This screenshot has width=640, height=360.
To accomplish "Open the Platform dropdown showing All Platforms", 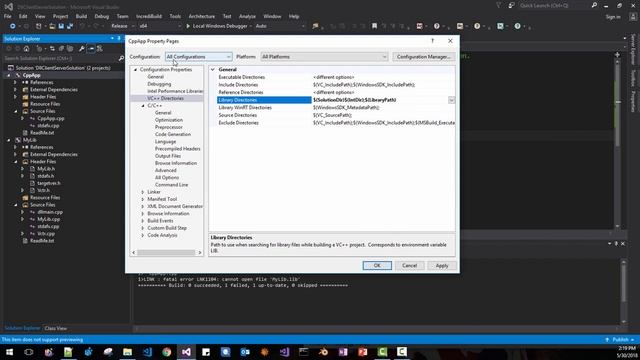I will [x=324, y=57].
